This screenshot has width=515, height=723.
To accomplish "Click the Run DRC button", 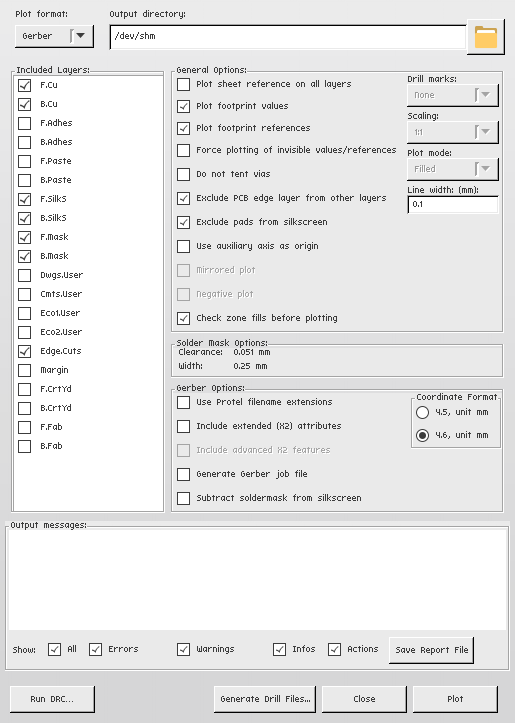I will 52,699.
